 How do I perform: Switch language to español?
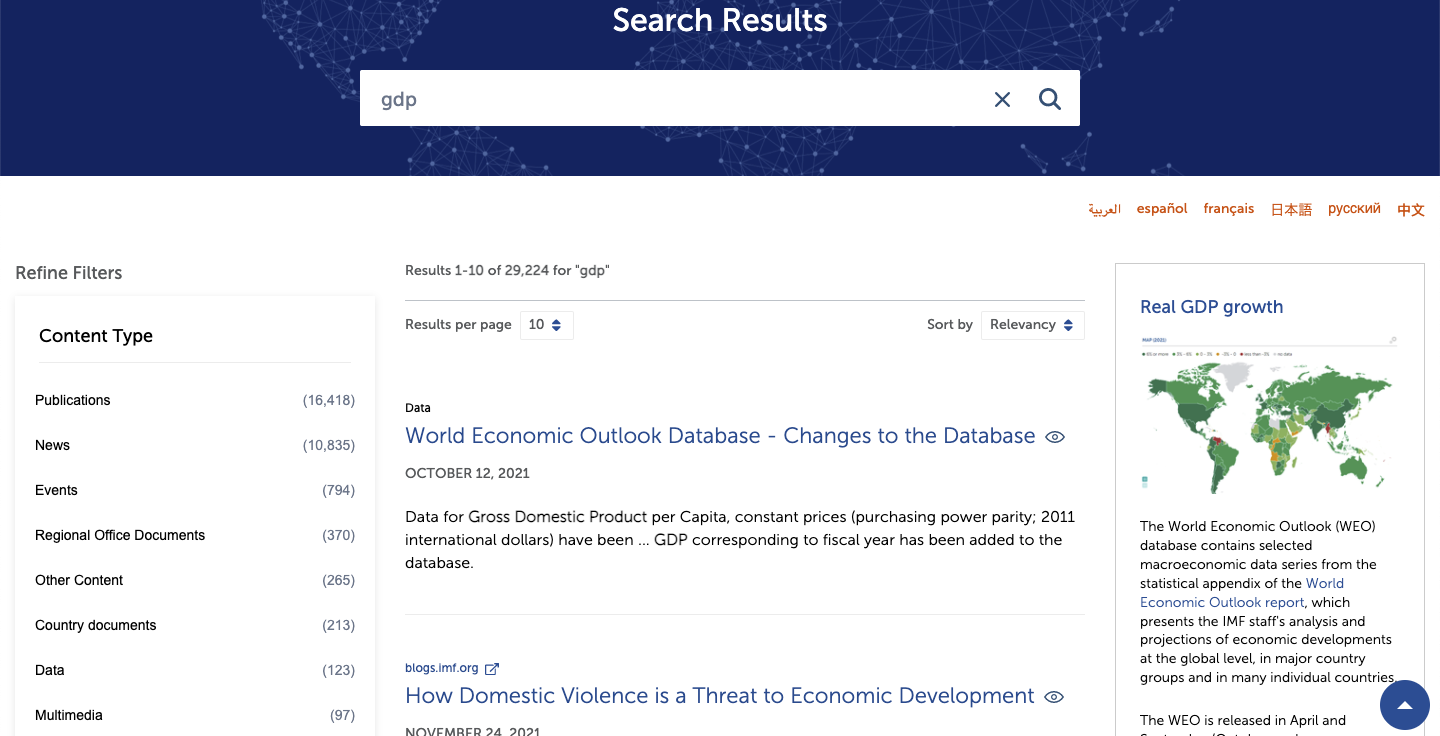[x=1162, y=209]
